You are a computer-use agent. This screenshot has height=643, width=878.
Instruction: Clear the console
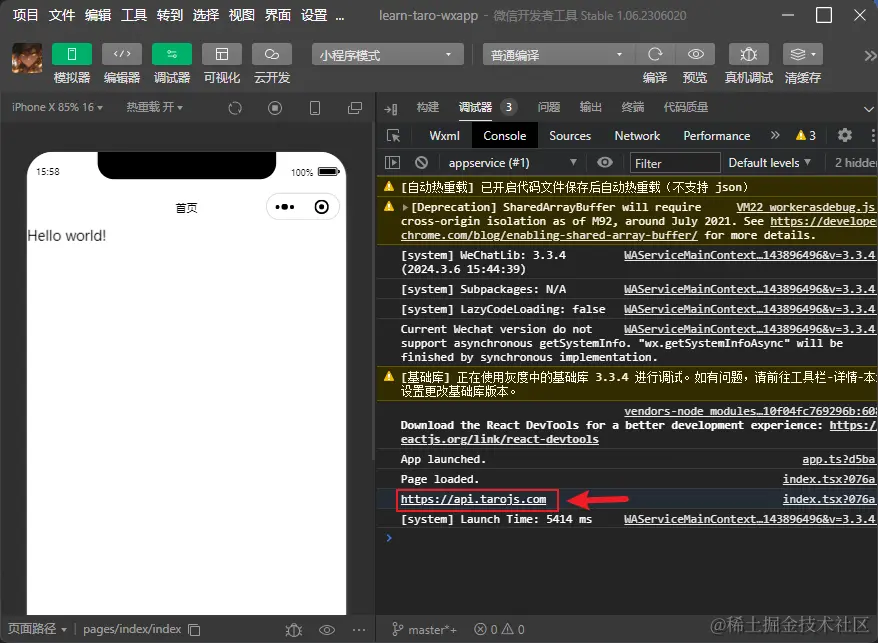pyautogui.click(x=422, y=162)
